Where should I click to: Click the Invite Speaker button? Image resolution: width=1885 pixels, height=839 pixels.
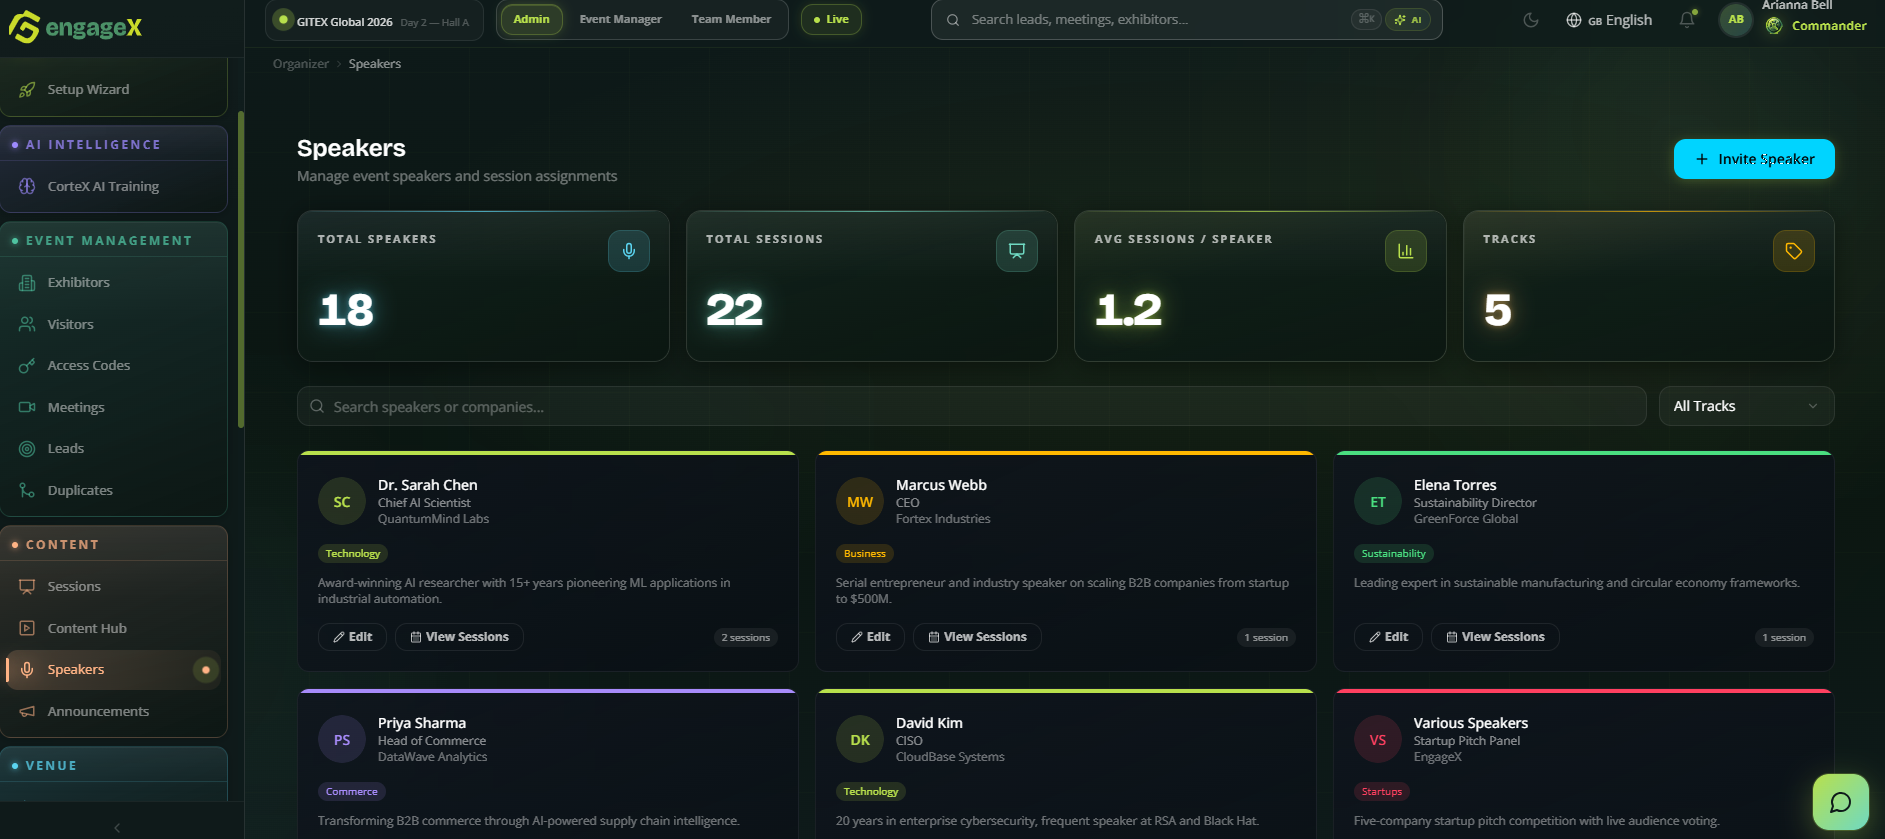click(x=1754, y=159)
